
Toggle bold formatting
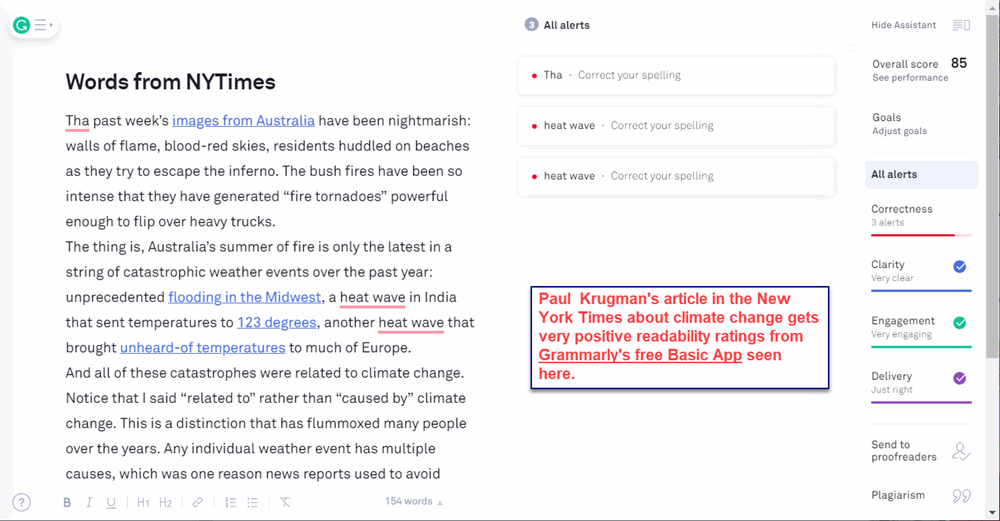67,503
